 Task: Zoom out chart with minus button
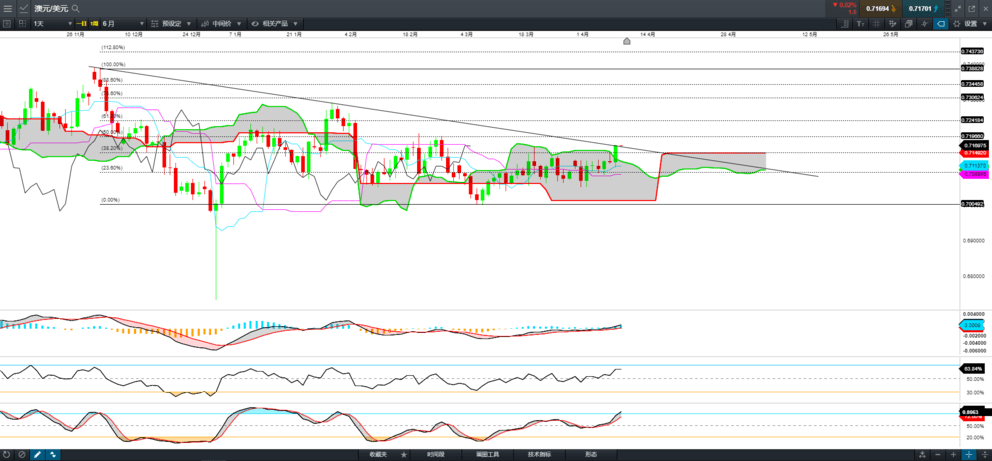tap(937, 454)
